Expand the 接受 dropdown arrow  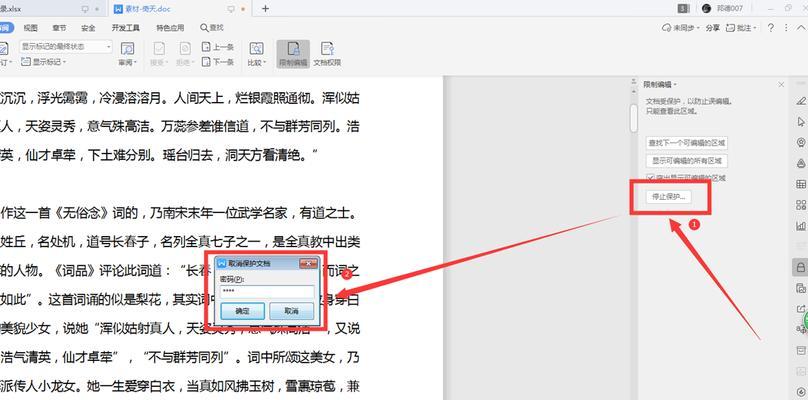pos(167,63)
